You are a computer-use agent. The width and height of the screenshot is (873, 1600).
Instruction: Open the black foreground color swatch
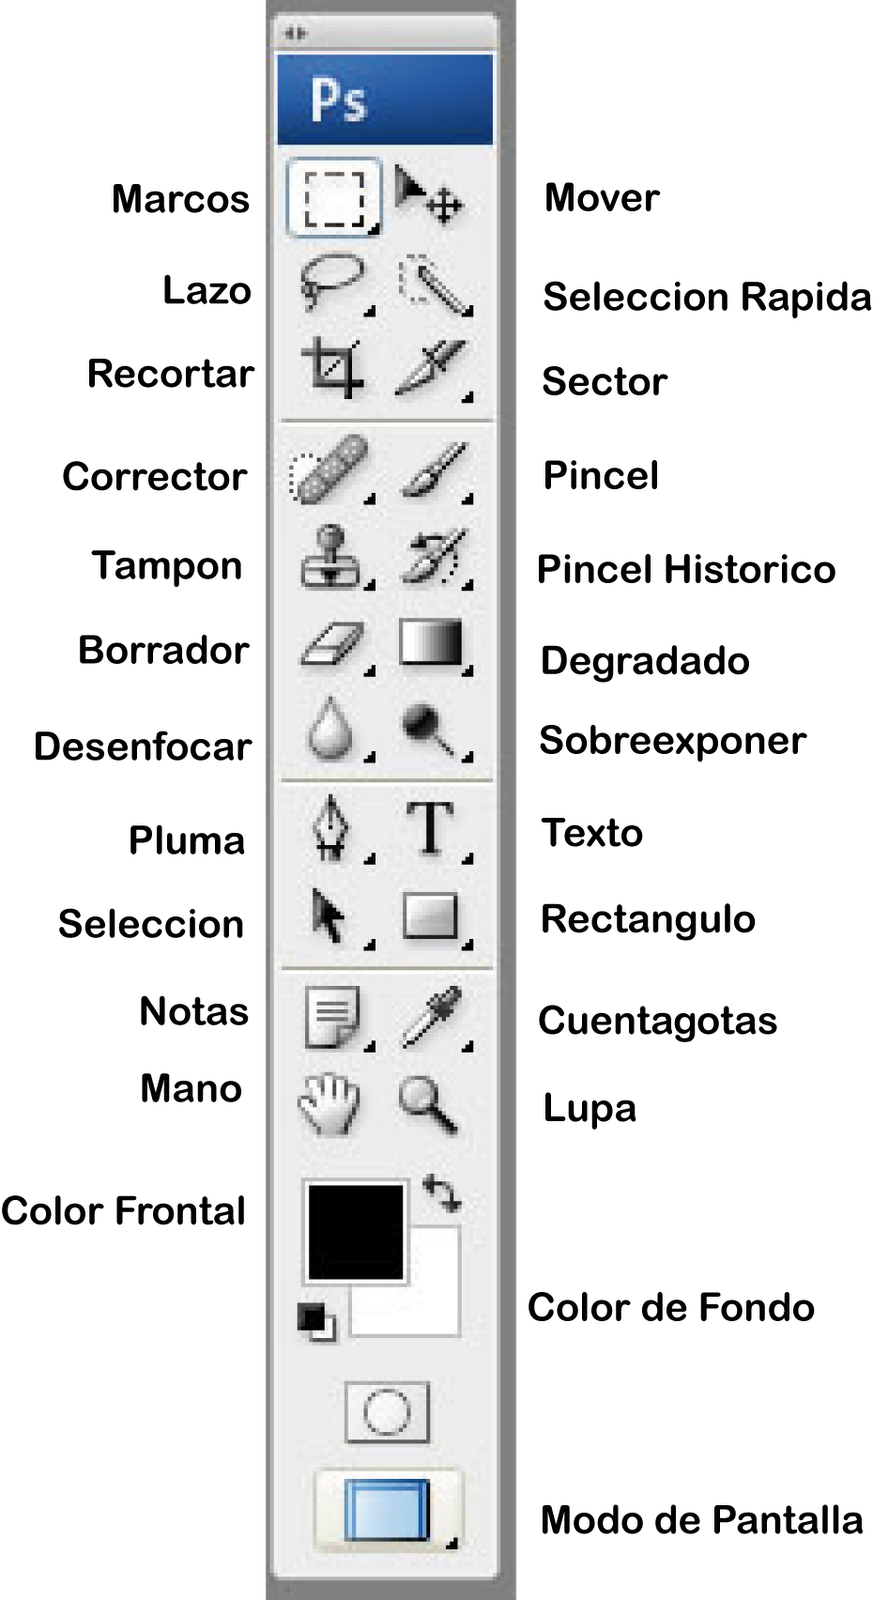[x=355, y=1232]
